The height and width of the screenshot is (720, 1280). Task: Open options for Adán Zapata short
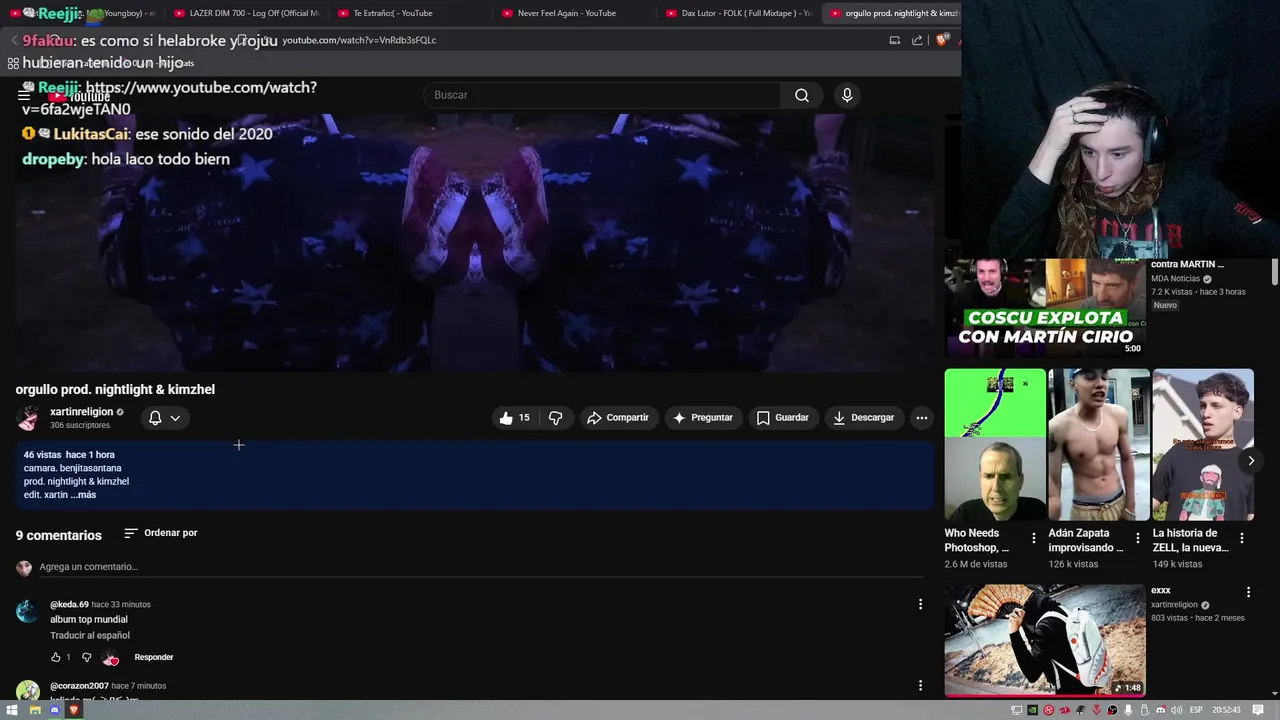point(1138,538)
